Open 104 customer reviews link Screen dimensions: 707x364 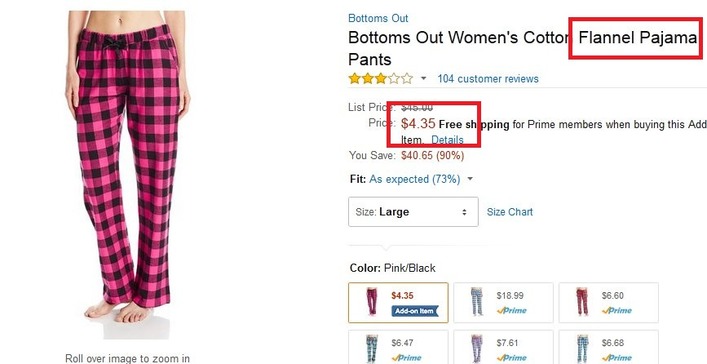coord(488,79)
